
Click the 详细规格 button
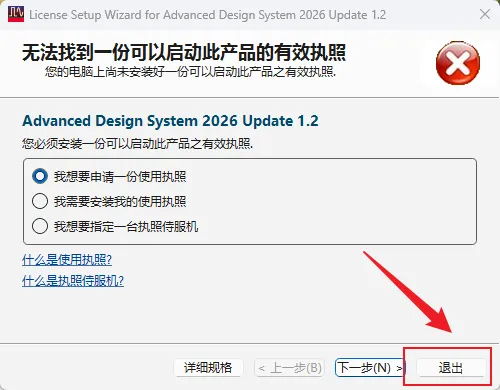click(x=208, y=368)
